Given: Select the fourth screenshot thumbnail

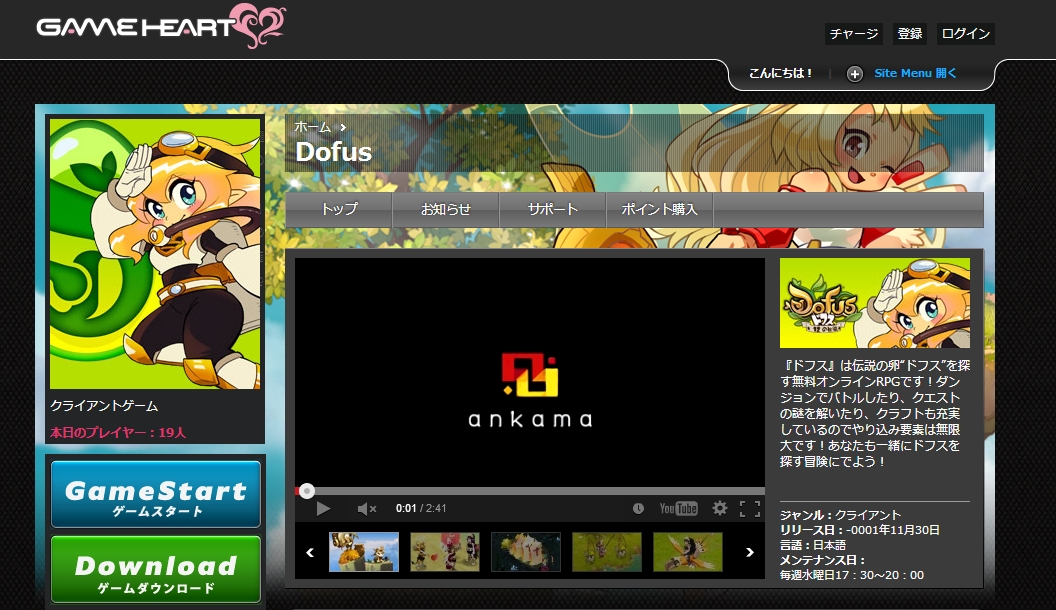Looking at the screenshot, I should click(x=607, y=552).
